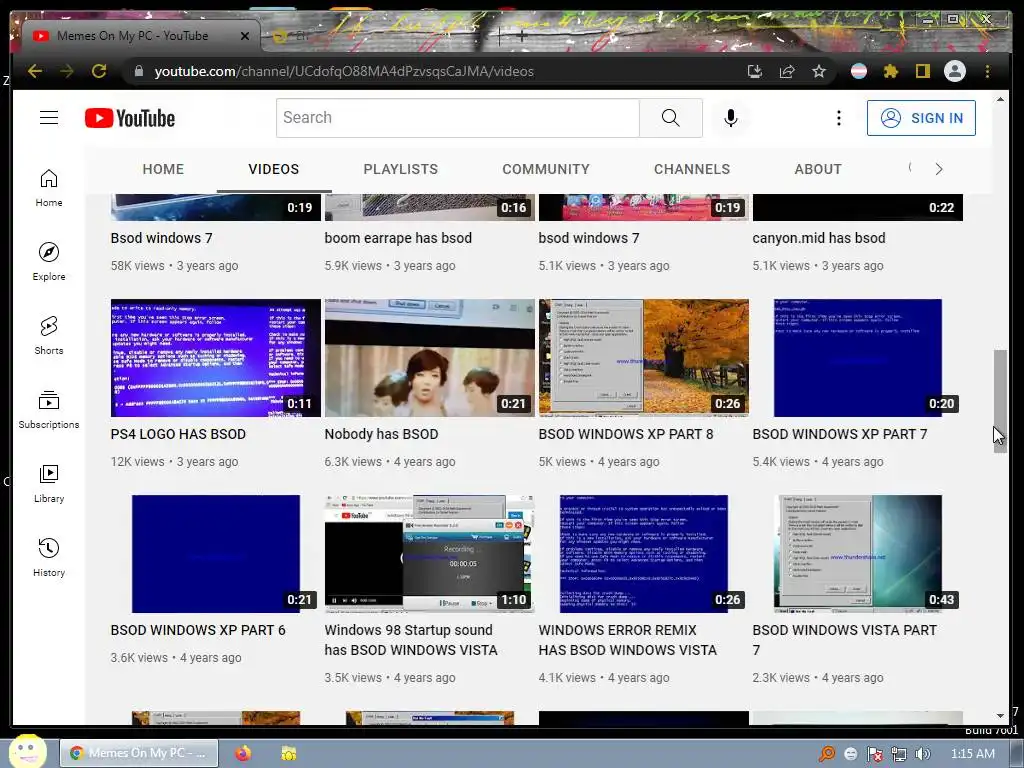Switch to the HOME channel tab
This screenshot has height=768, width=1024.
pyautogui.click(x=163, y=169)
